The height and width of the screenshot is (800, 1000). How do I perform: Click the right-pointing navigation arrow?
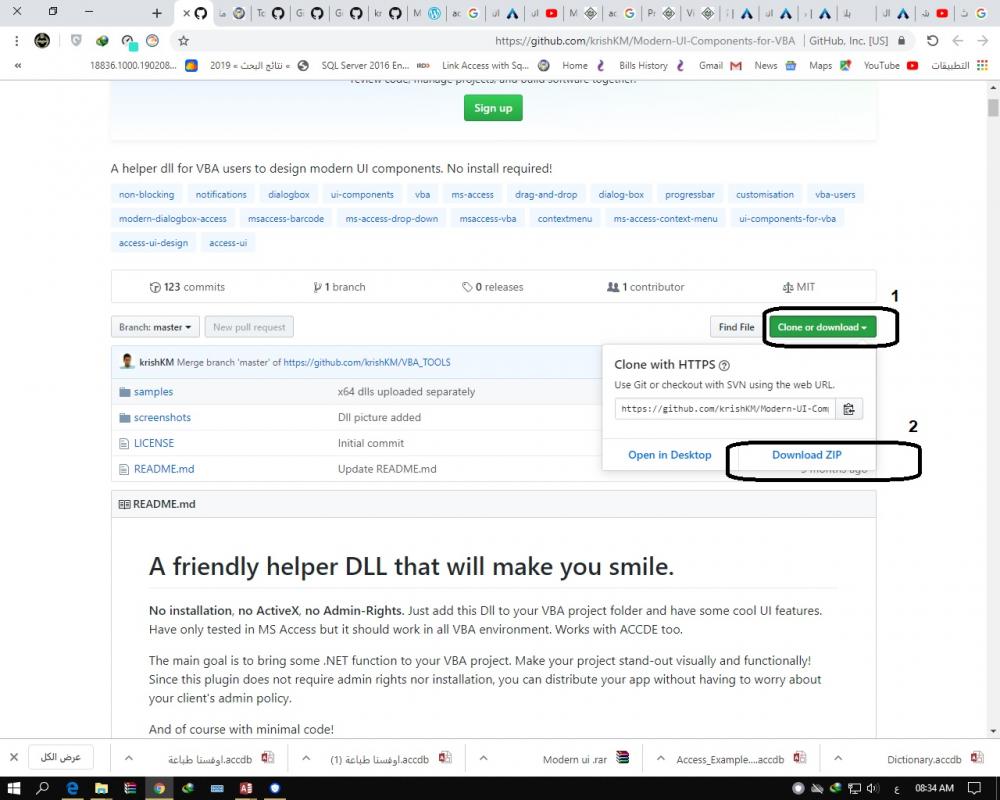982,41
